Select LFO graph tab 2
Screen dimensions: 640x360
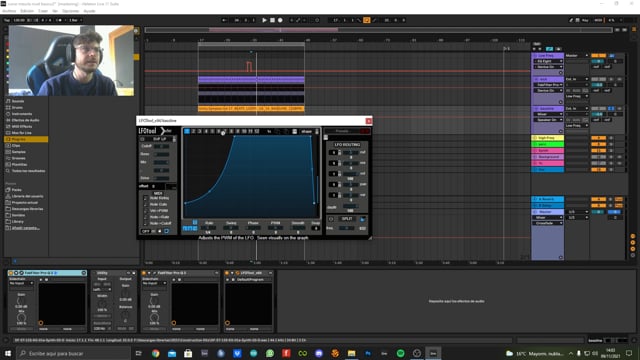193,131
